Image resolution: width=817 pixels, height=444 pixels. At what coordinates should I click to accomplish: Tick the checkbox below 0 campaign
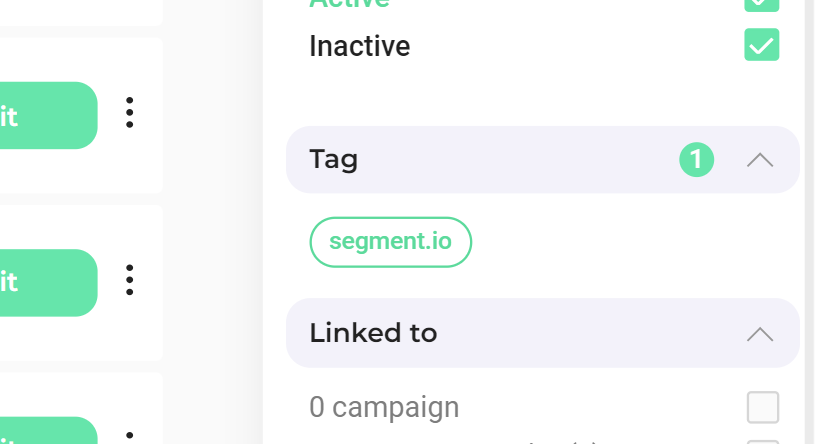[x=762, y=441]
